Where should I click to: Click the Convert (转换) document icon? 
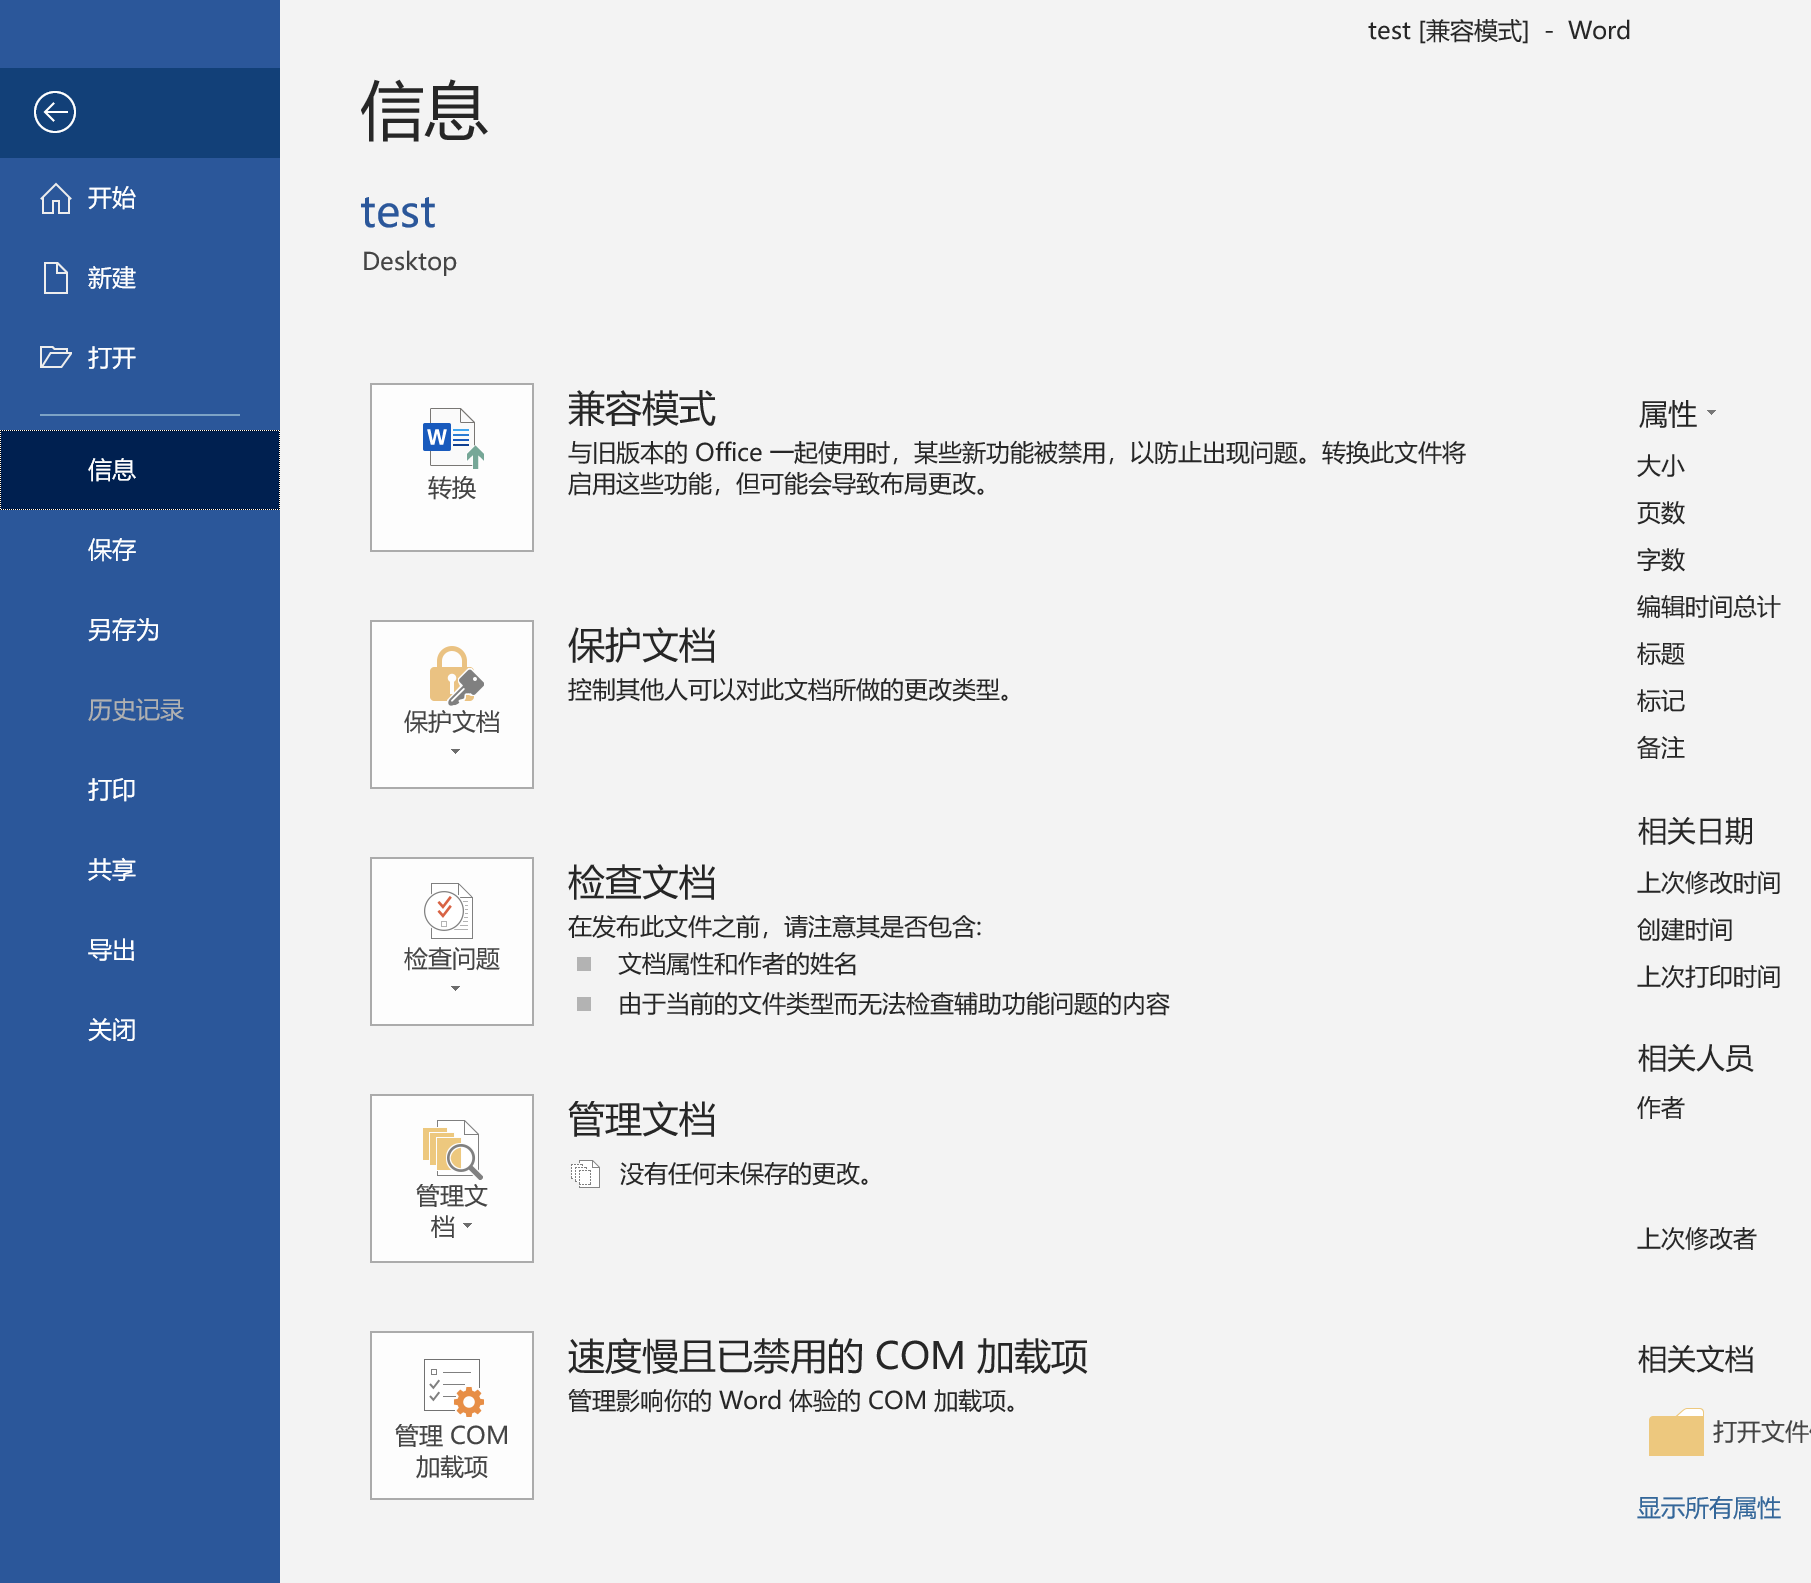coord(452,438)
